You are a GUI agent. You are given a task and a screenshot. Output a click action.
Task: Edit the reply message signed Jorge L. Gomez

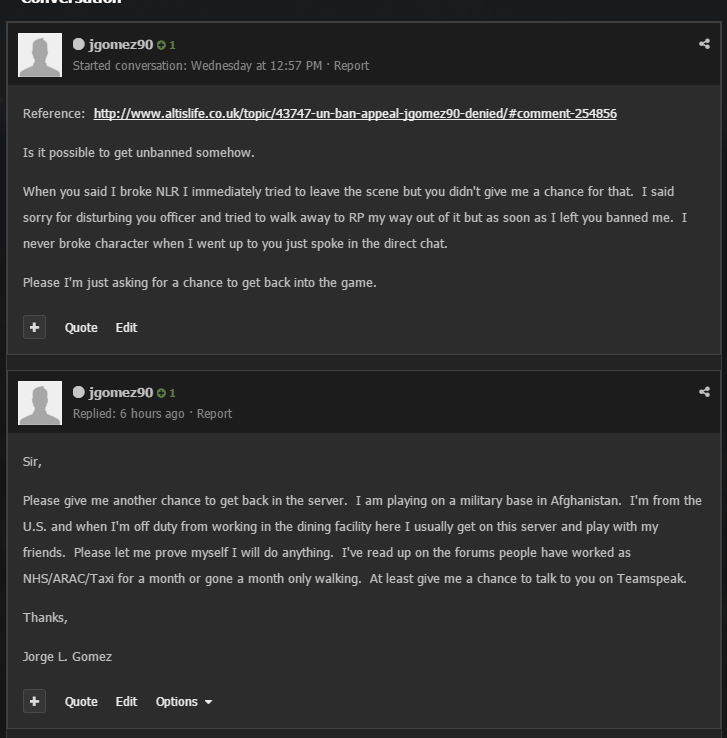pyautogui.click(x=127, y=702)
